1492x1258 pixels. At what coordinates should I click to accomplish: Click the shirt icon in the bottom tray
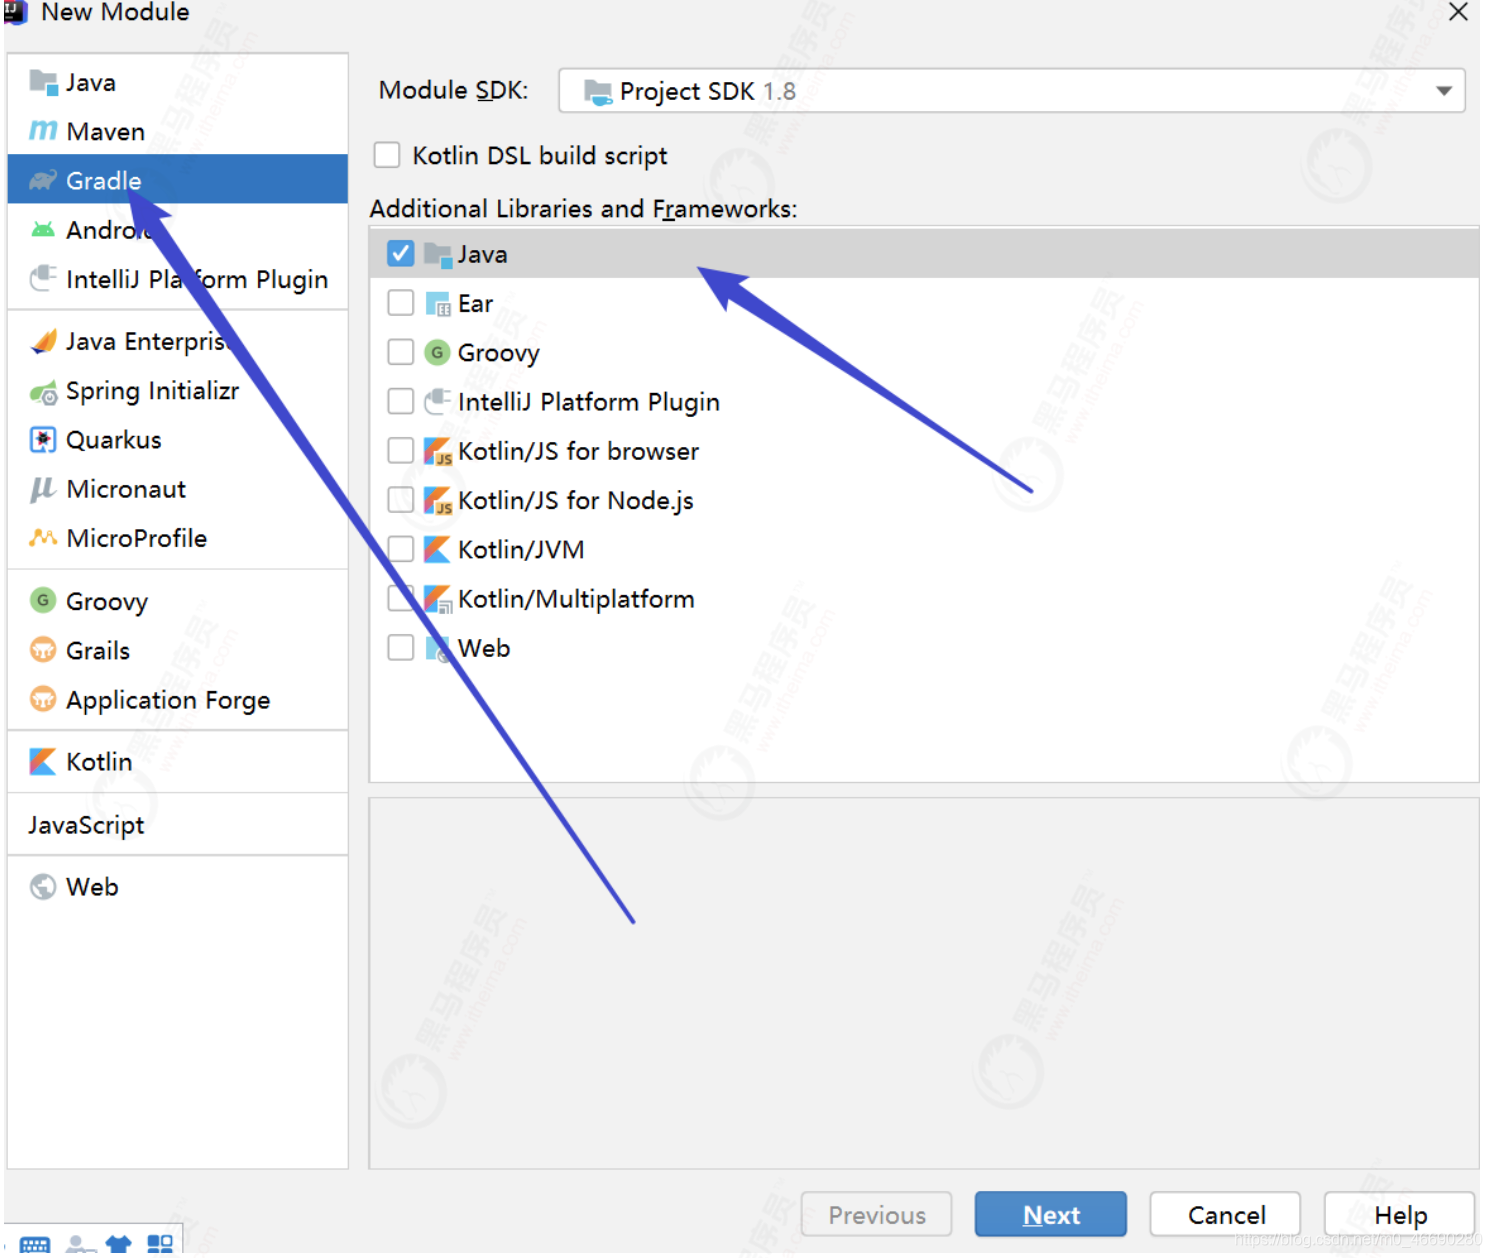click(119, 1245)
